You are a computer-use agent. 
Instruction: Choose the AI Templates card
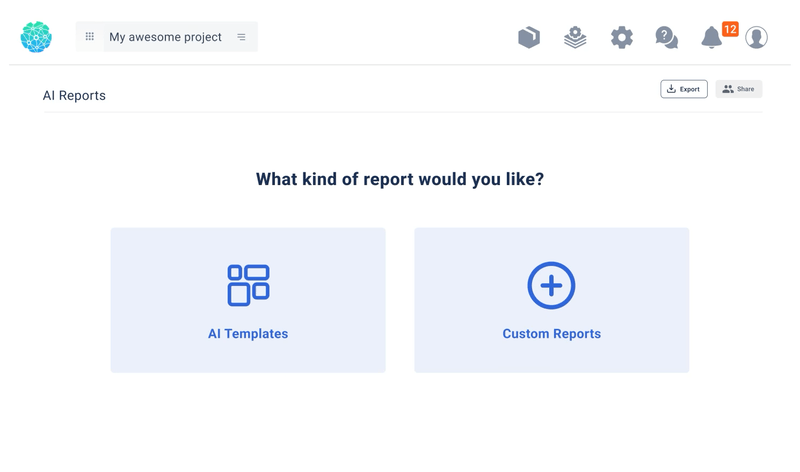point(248,300)
